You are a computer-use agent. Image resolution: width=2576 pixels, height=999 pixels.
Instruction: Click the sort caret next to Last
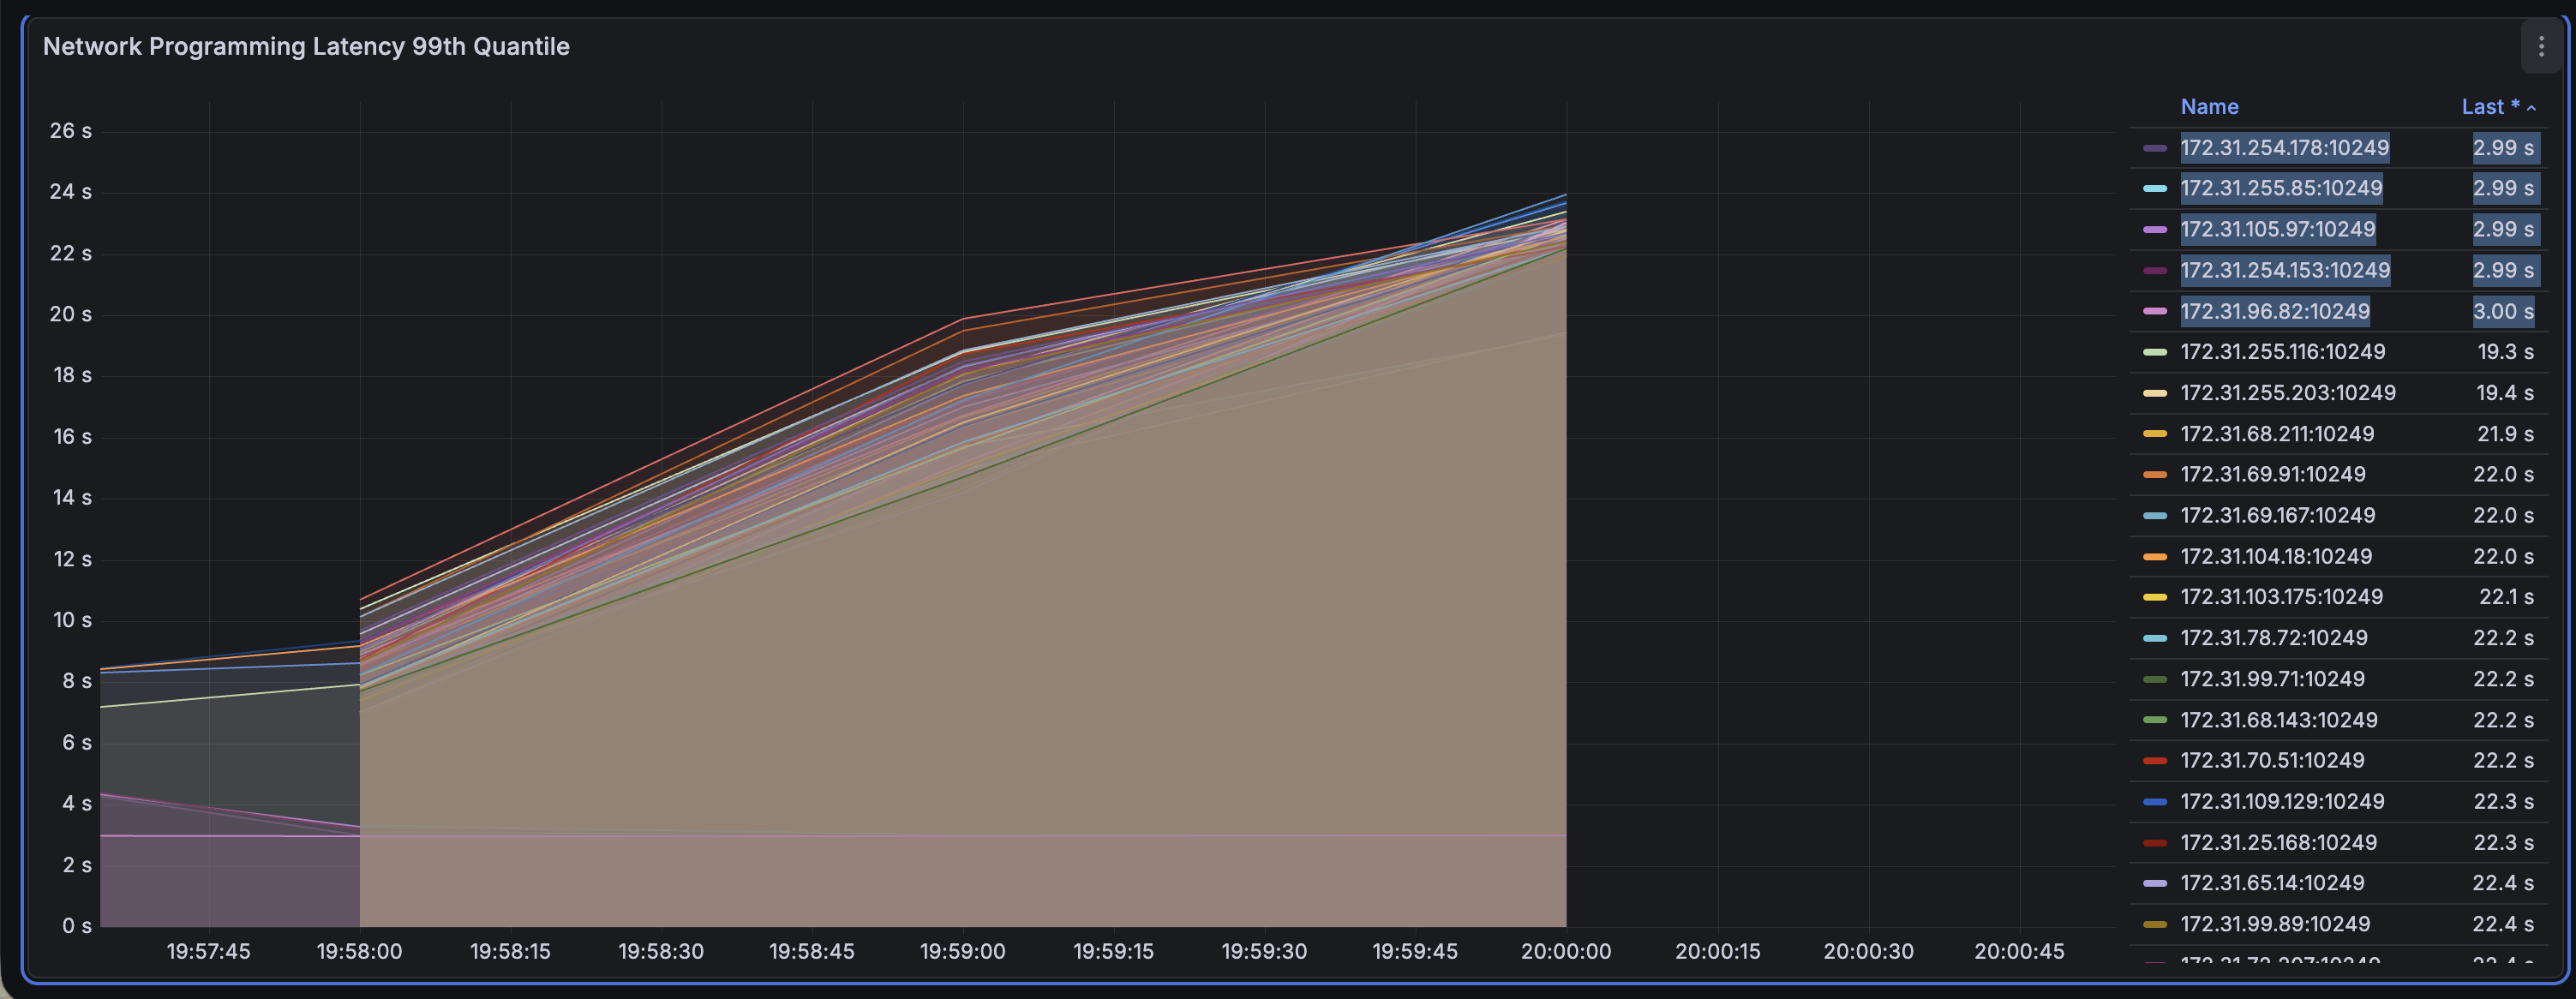tap(2530, 107)
